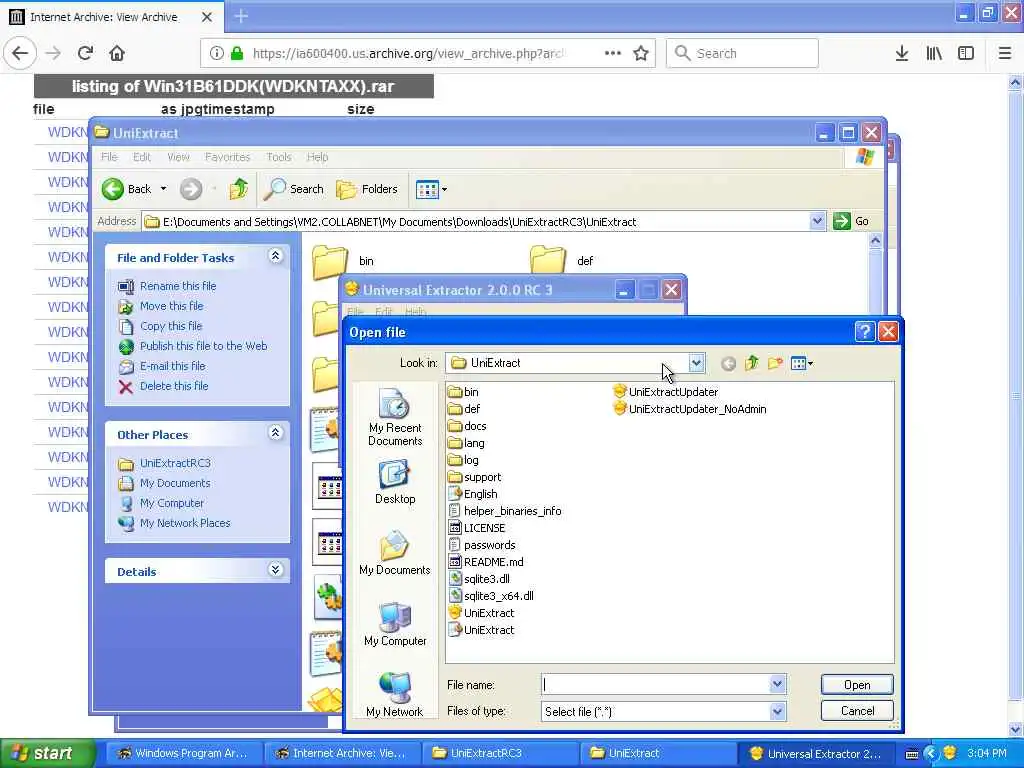Select the lang folder in file list
Screen dimensions: 1024x768
click(x=467, y=443)
